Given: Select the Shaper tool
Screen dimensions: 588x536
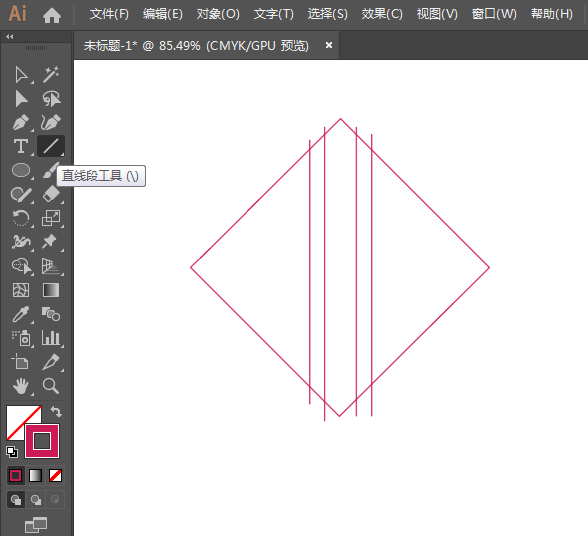Looking at the screenshot, I should 21,194.
